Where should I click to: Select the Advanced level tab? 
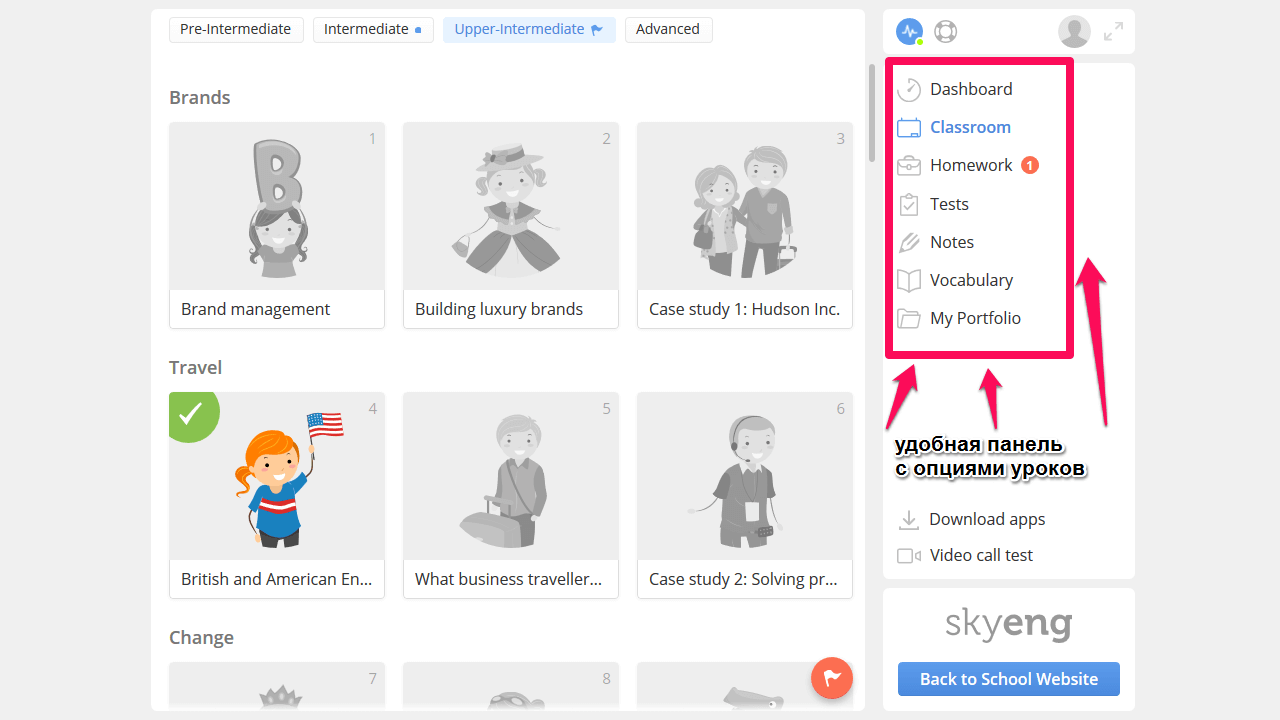[668, 29]
